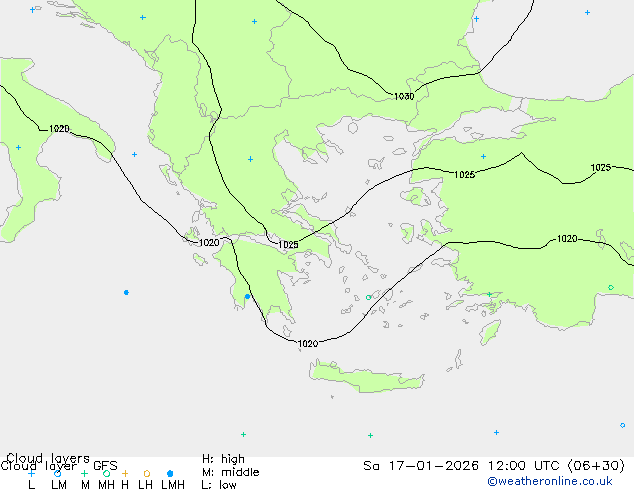This screenshot has height=490, width=634.
Task: Click the 'M: middle' legend text
Action: click(230, 472)
